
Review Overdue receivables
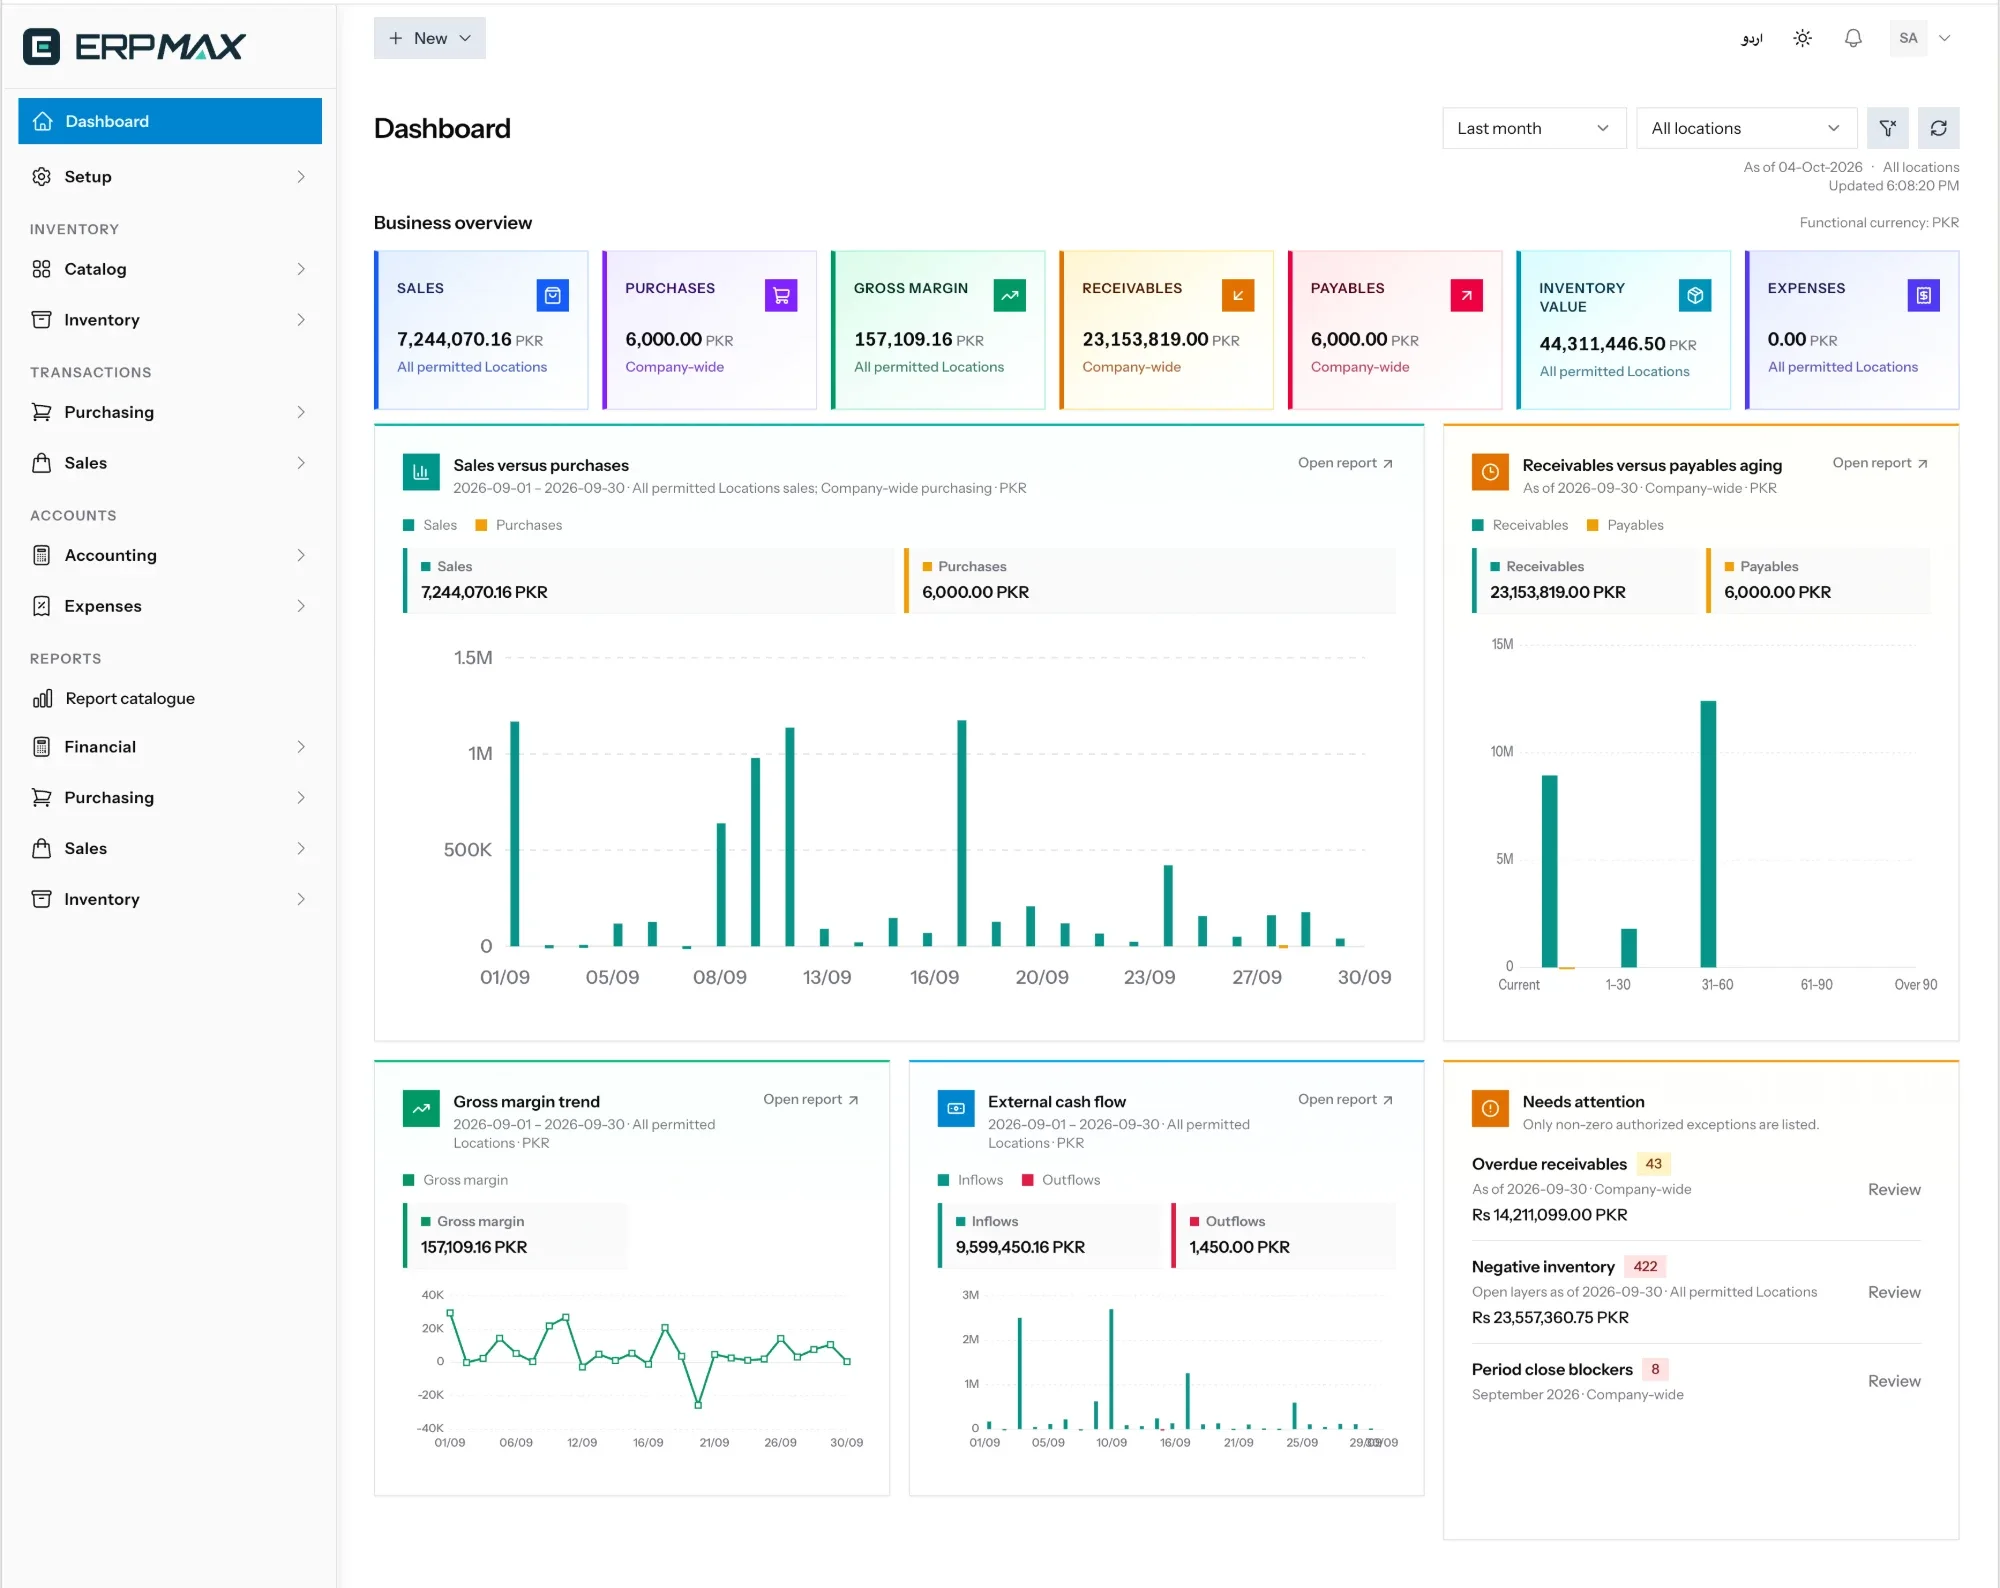coord(1894,1189)
